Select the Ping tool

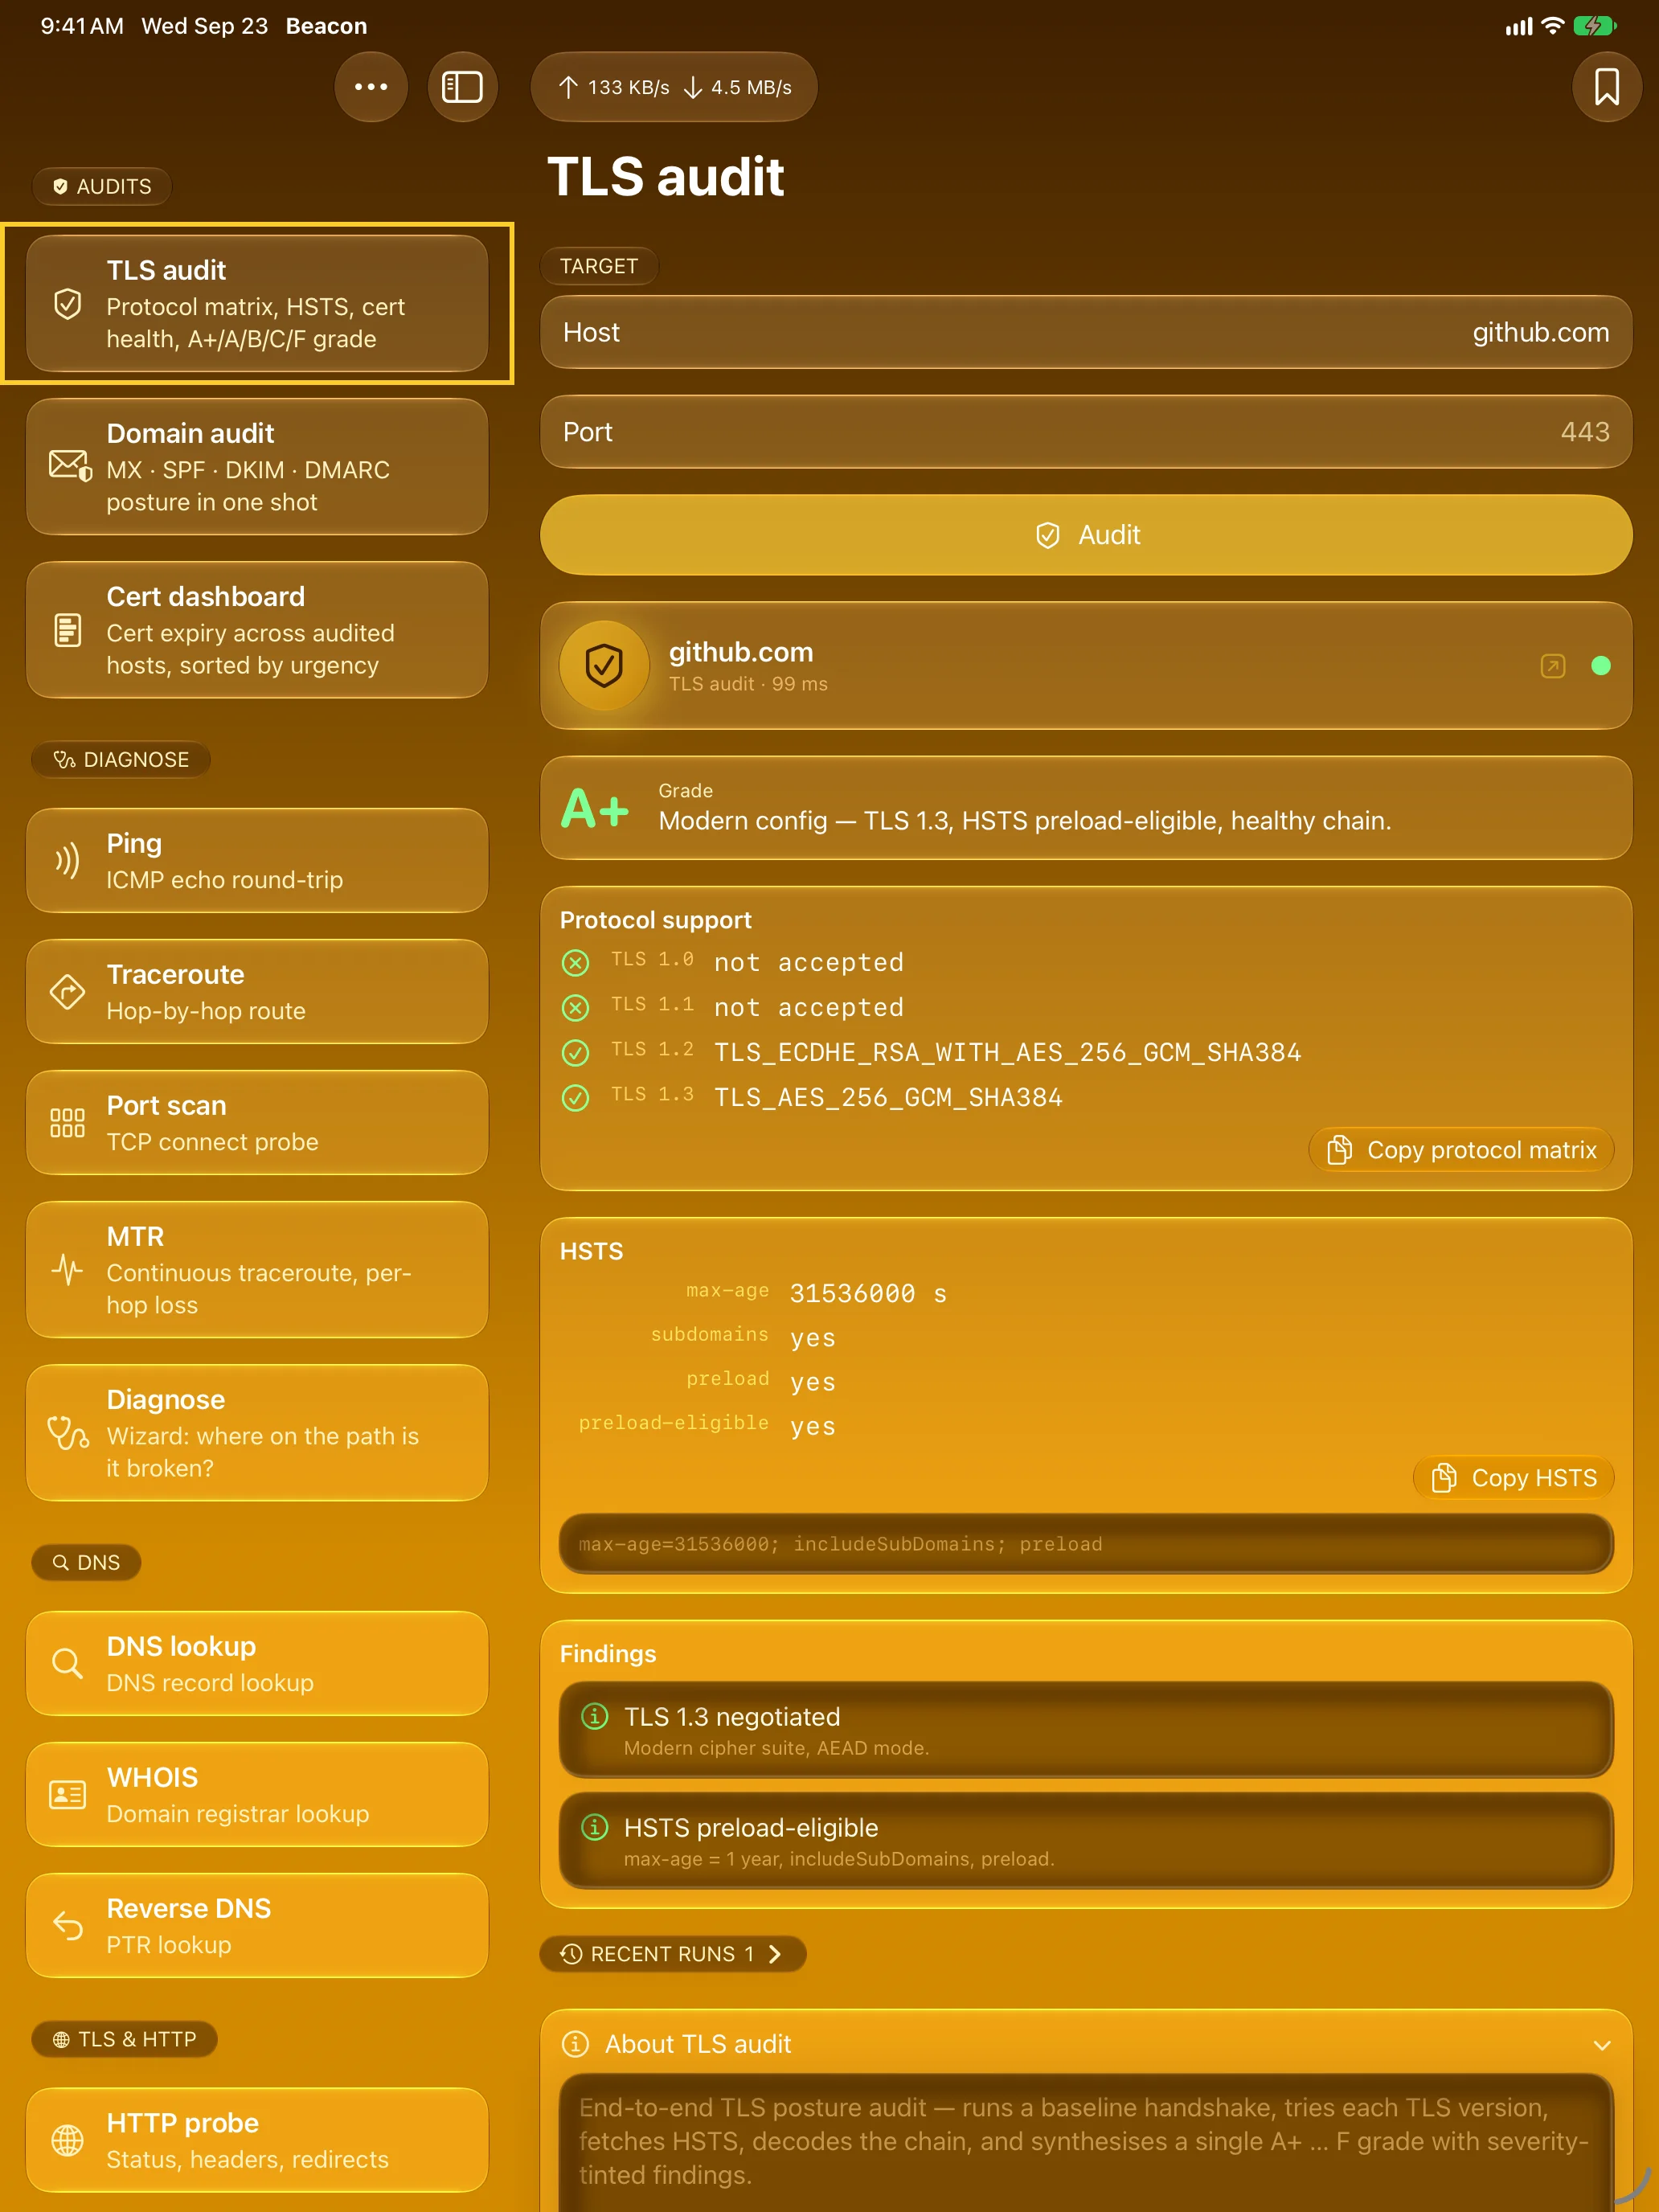click(x=257, y=860)
